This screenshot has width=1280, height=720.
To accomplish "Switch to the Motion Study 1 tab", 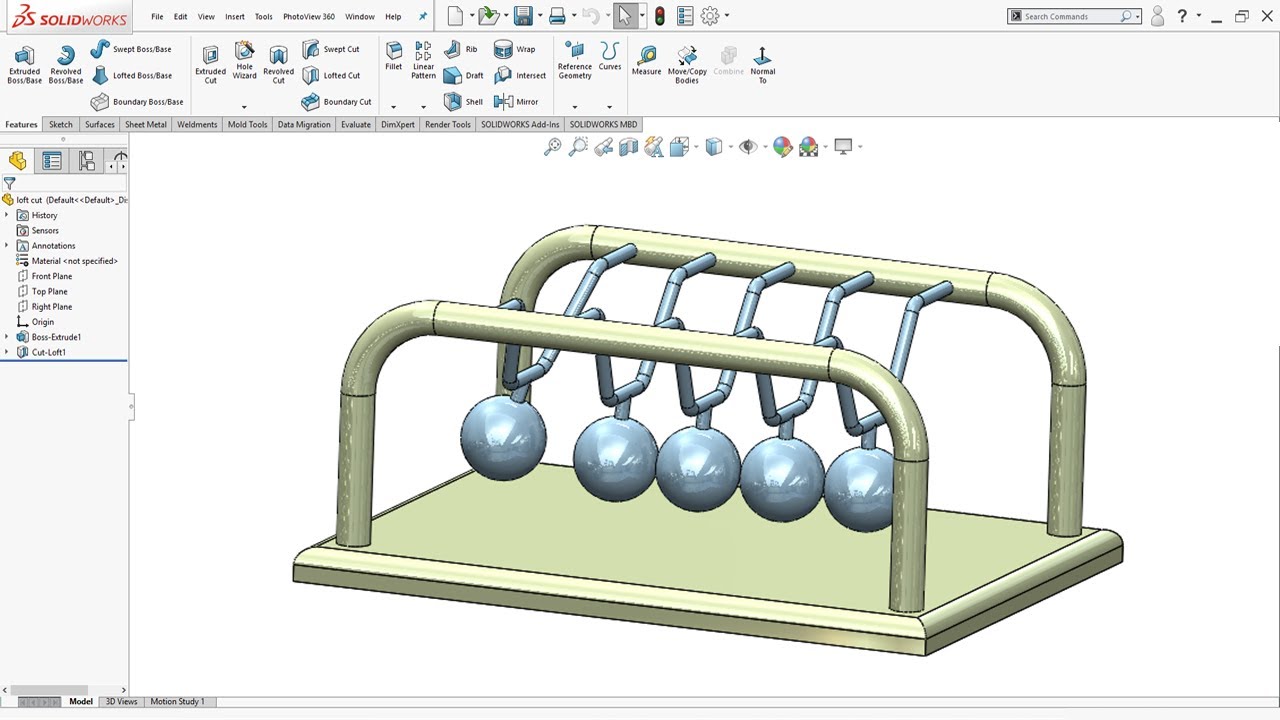I will tap(177, 702).
